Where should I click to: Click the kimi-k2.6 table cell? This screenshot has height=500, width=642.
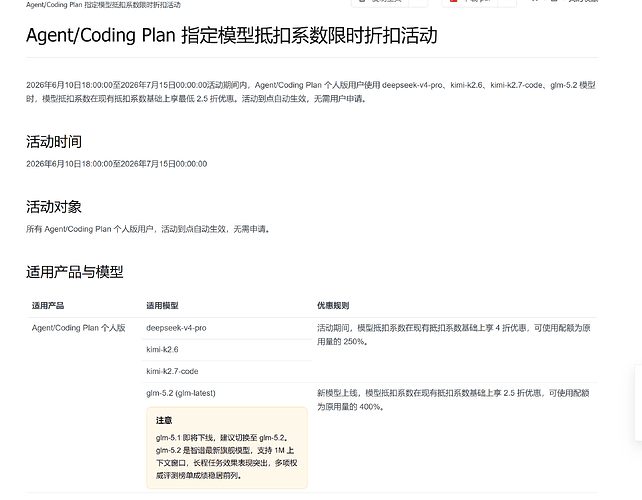pyautogui.click(x=162, y=349)
